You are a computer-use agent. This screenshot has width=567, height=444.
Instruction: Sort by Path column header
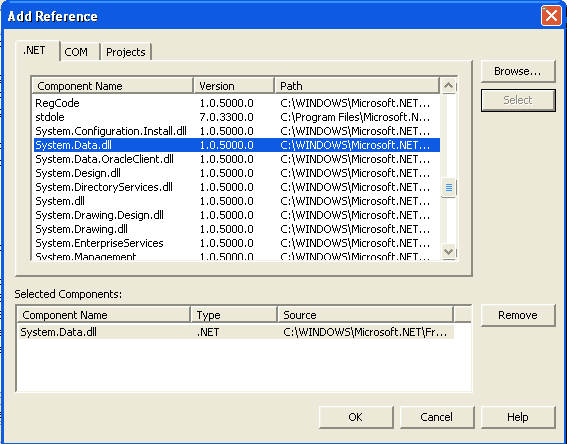(x=357, y=86)
